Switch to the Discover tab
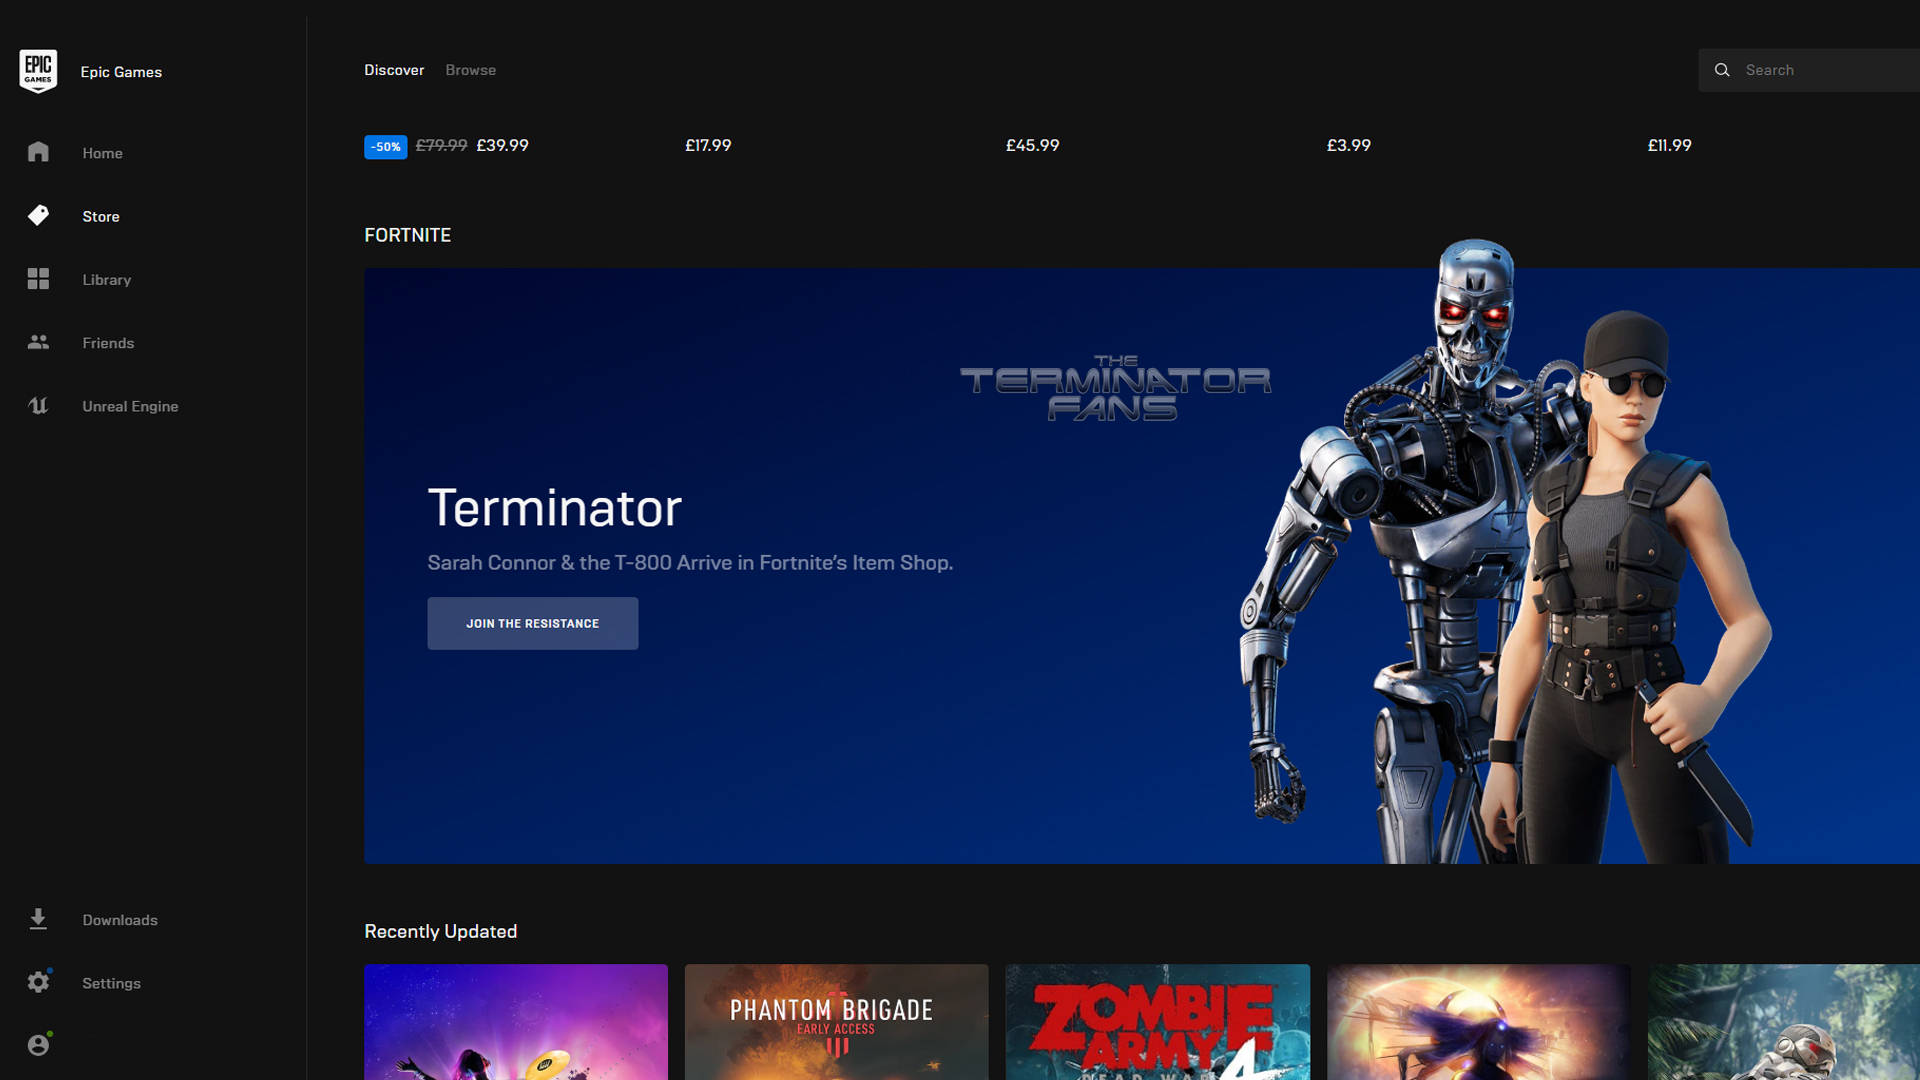The width and height of the screenshot is (1920, 1080). (x=394, y=70)
